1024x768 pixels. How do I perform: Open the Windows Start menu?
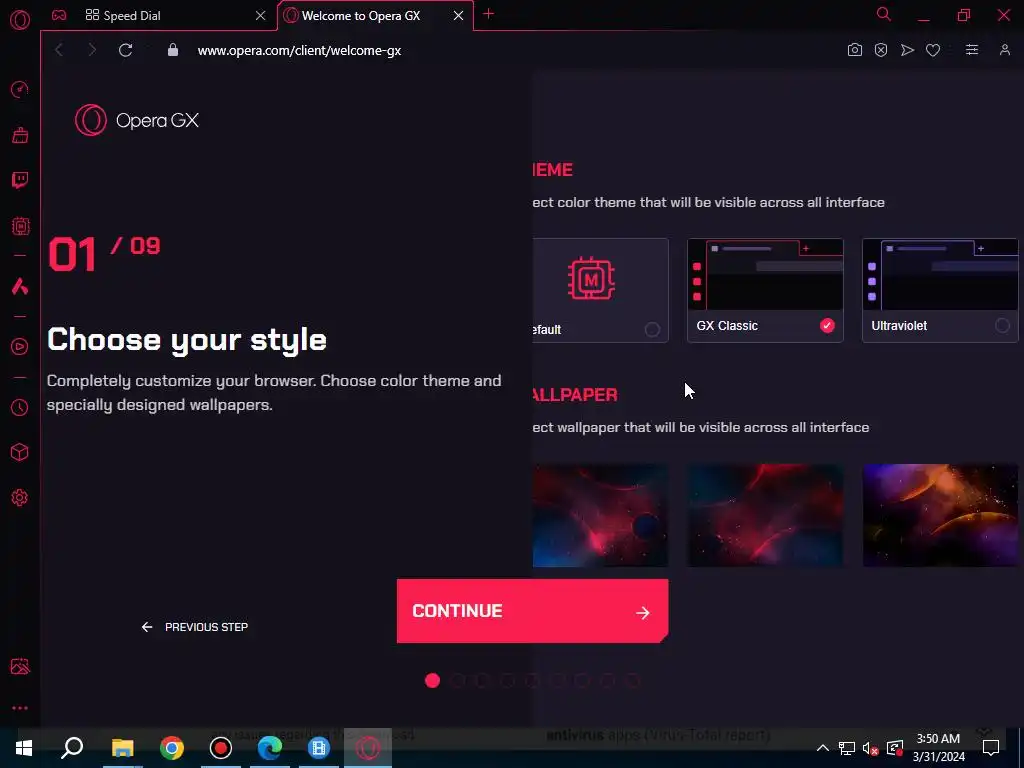[x=24, y=748]
